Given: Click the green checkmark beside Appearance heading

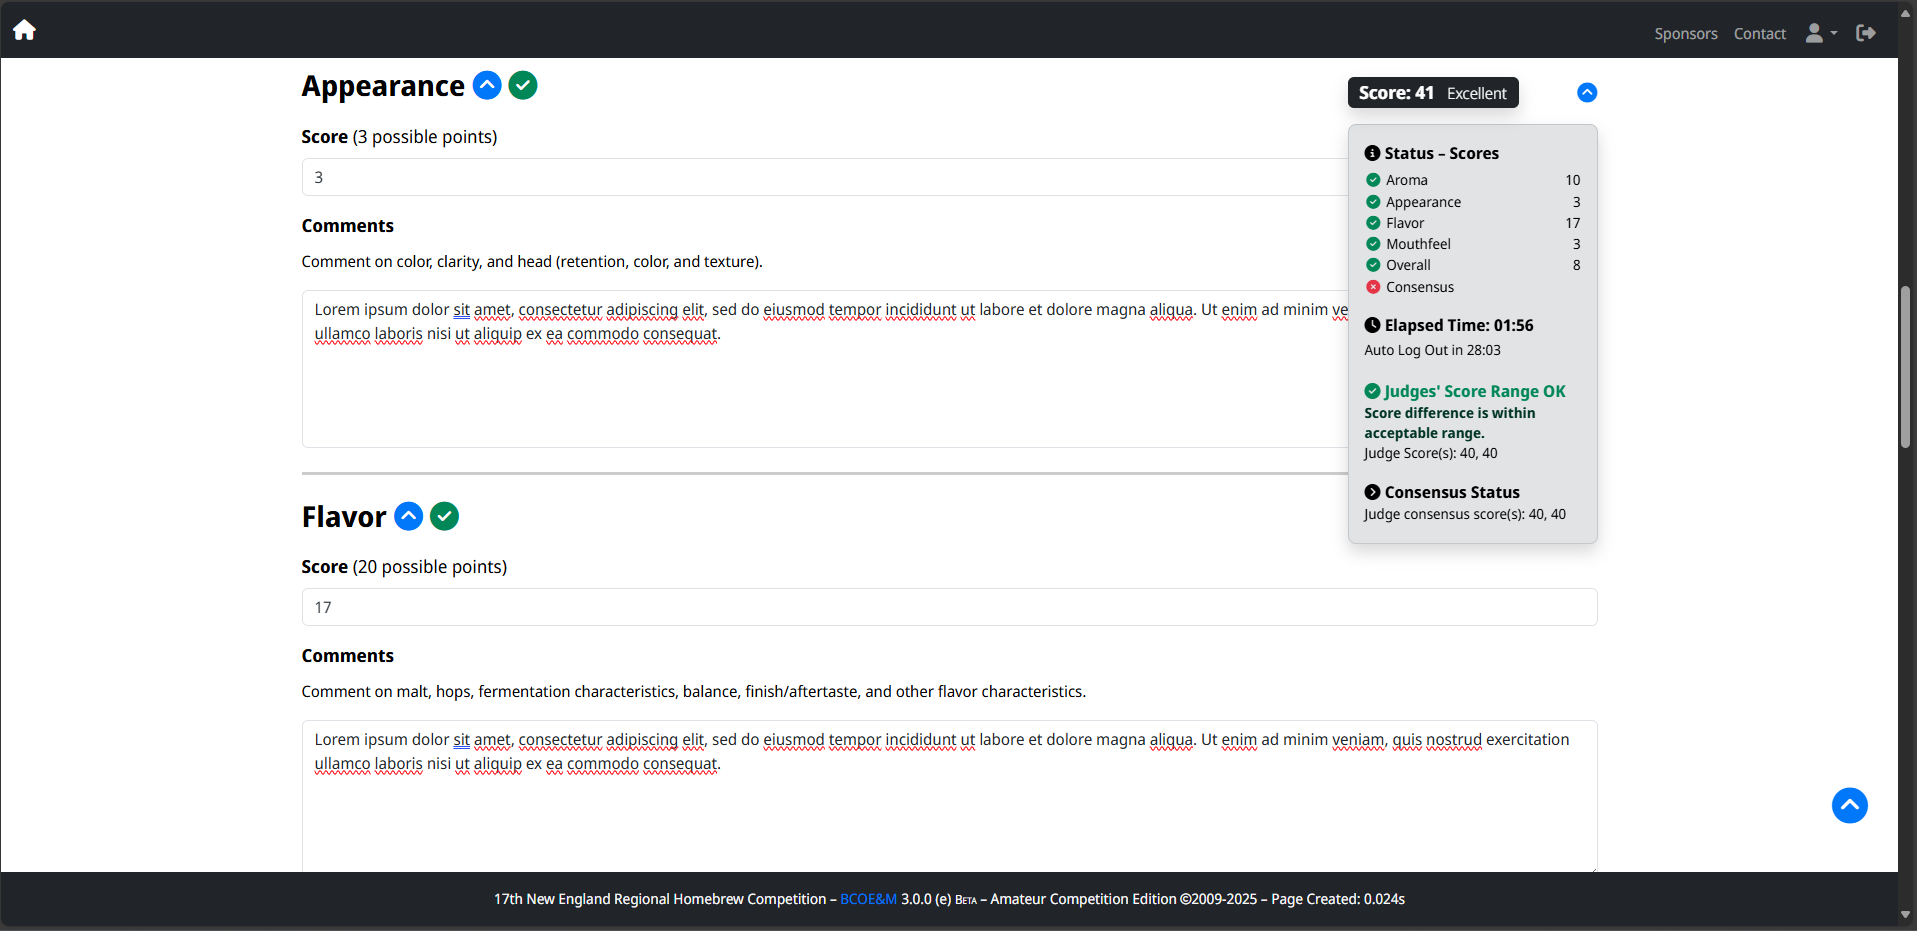Looking at the screenshot, I should (523, 86).
